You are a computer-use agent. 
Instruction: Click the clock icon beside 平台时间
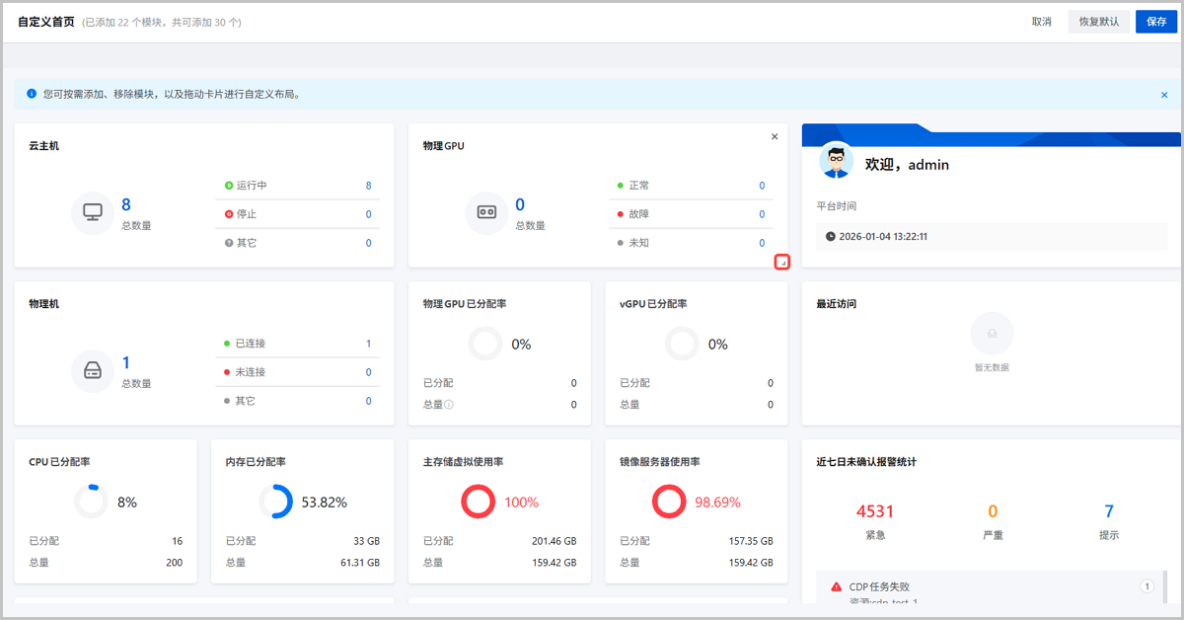829,236
